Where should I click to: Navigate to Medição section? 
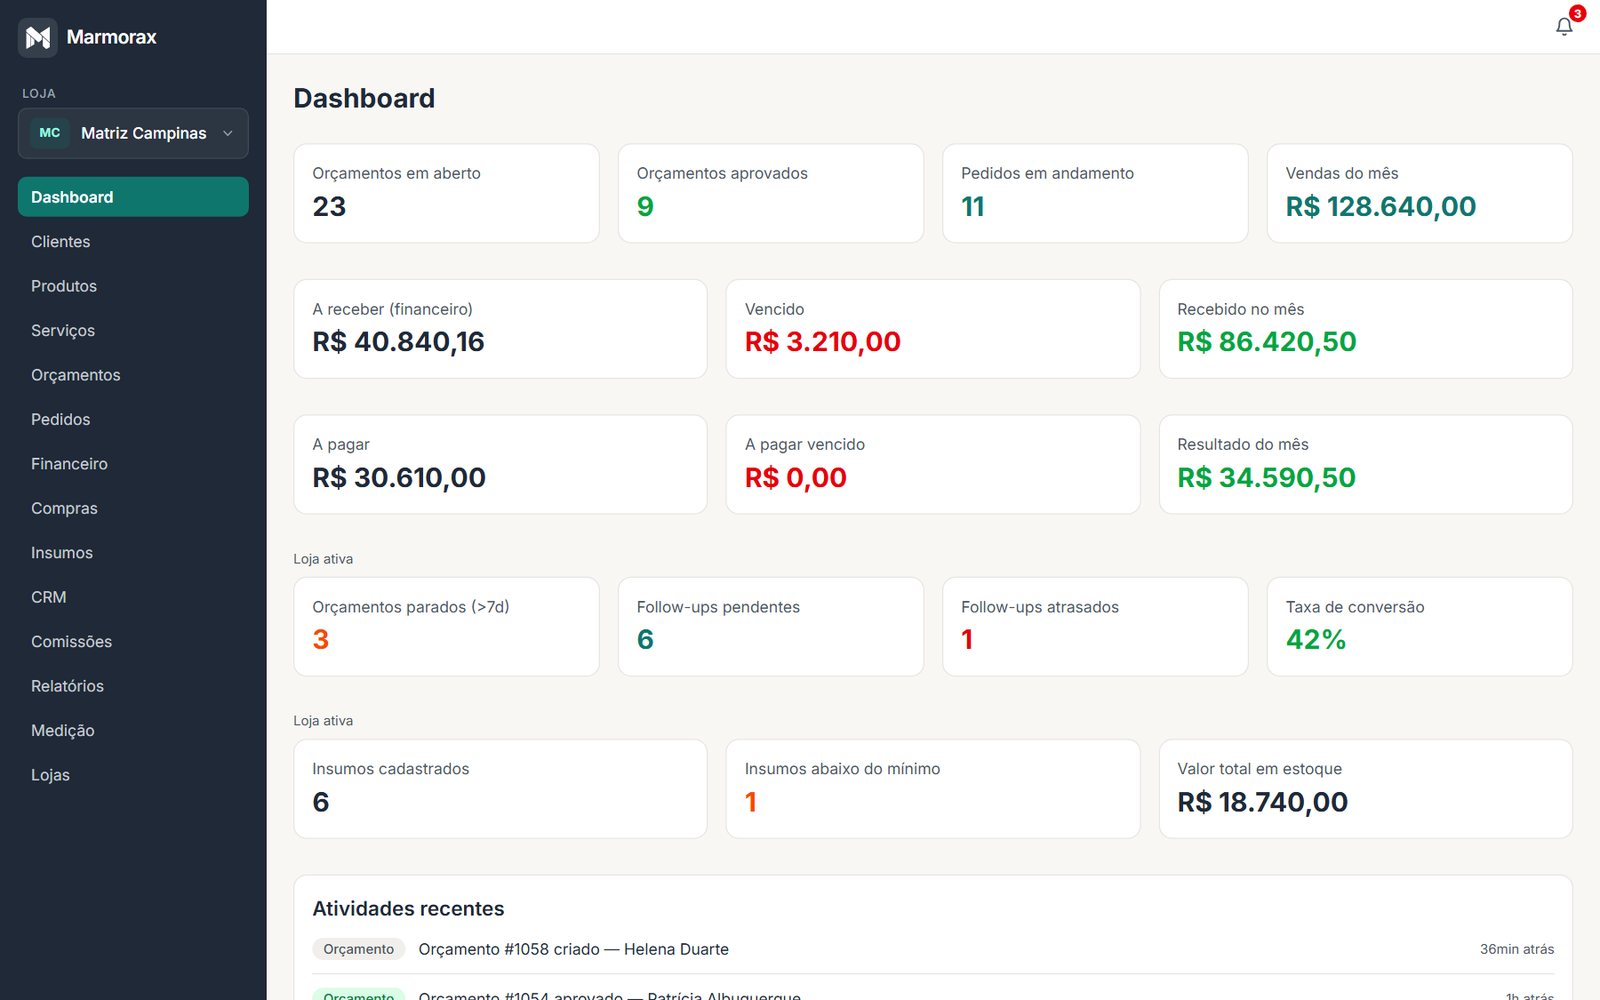tap(133, 731)
